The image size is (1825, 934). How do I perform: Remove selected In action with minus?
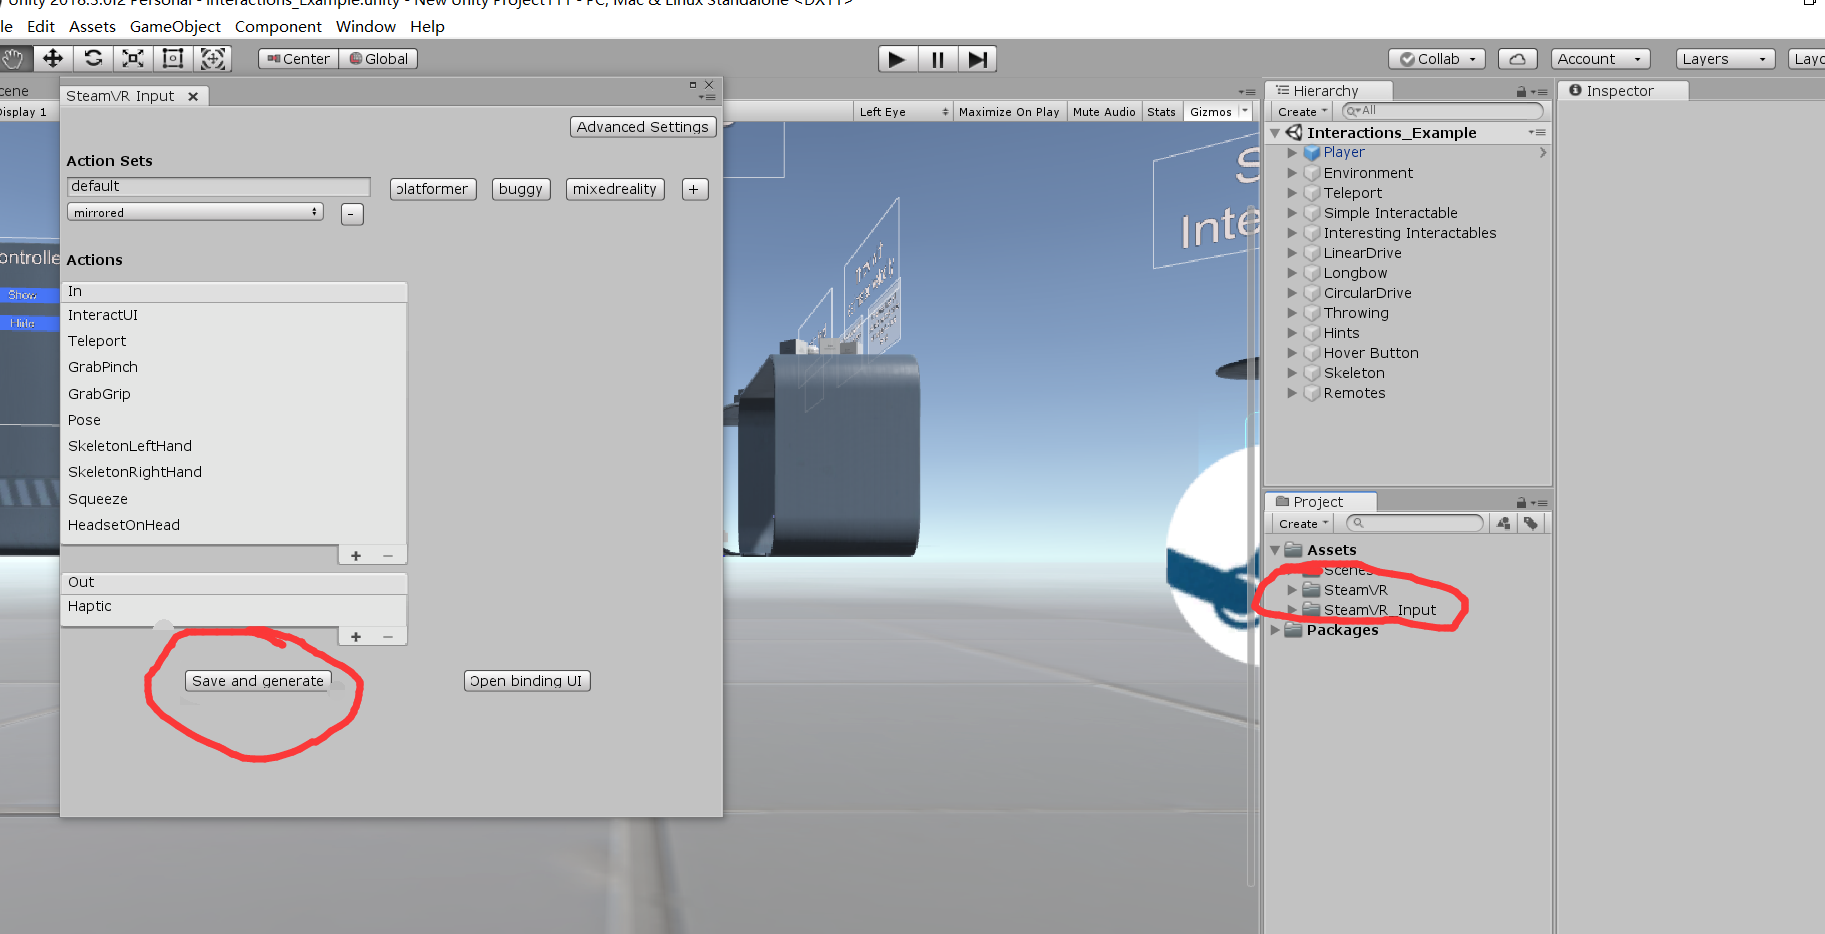pyautogui.click(x=388, y=556)
